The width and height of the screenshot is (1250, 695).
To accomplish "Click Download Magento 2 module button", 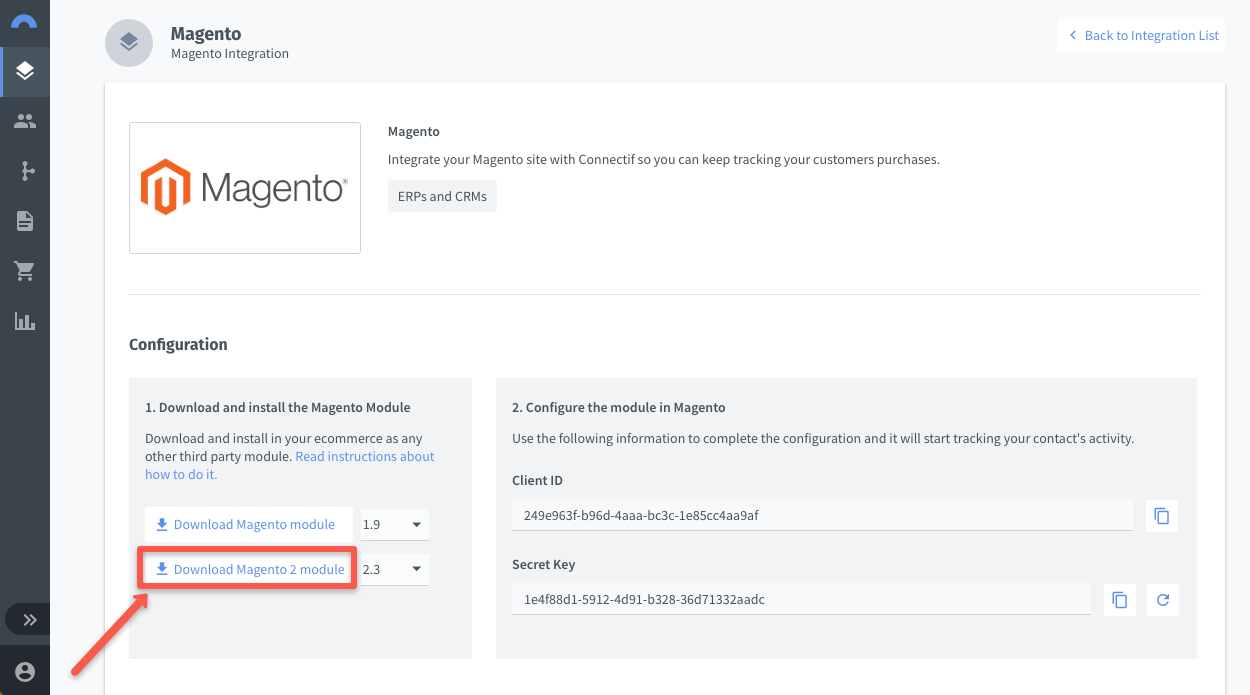I will pos(250,569).
